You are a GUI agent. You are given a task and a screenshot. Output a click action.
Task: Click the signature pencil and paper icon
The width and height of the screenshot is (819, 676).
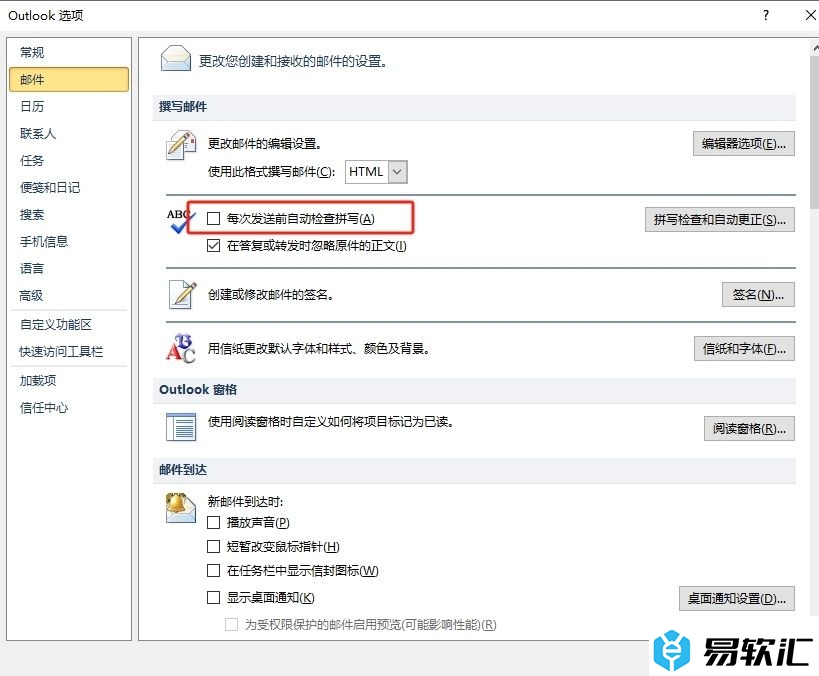click(x=182, y=294)
